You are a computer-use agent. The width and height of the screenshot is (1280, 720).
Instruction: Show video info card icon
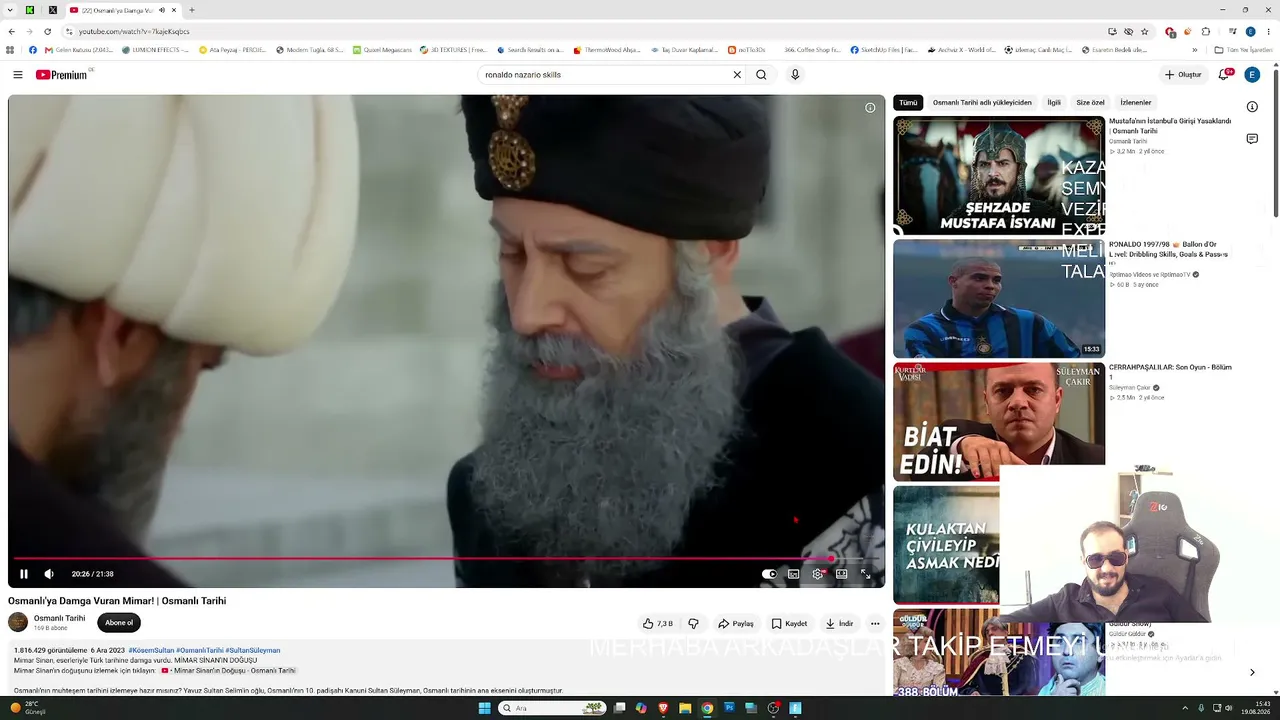870,108
